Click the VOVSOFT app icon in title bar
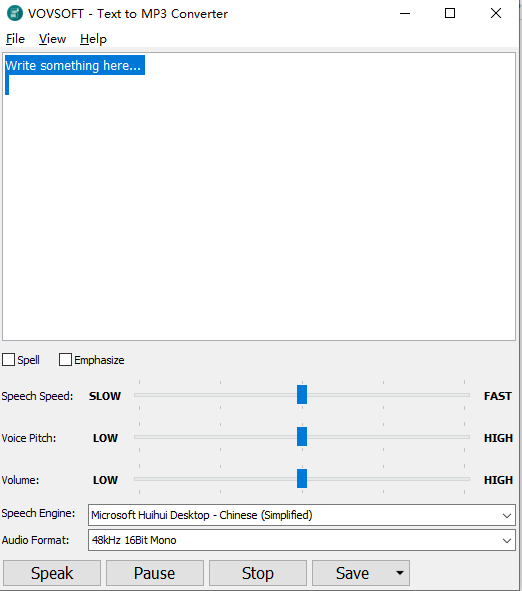 15,13
